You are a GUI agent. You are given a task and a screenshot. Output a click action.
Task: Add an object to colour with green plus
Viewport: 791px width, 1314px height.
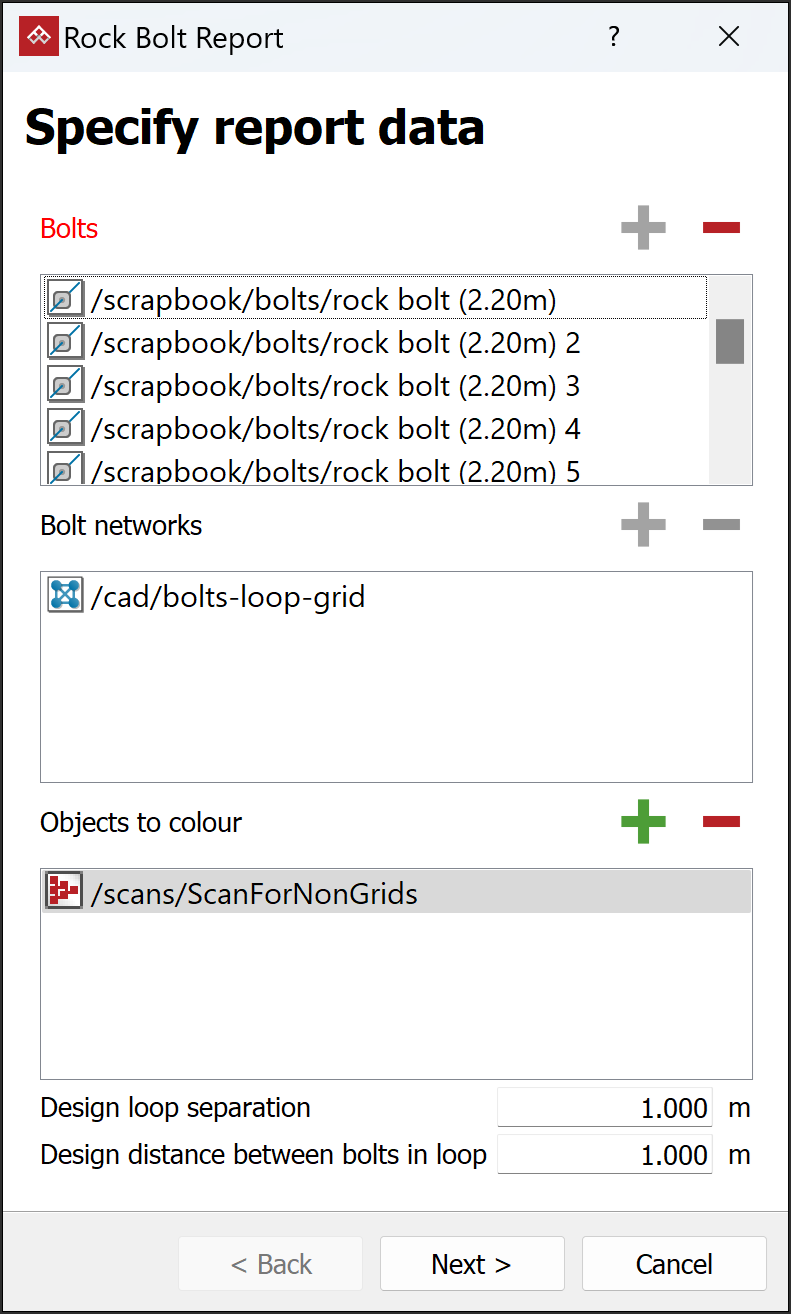click(x=643, y=822)
